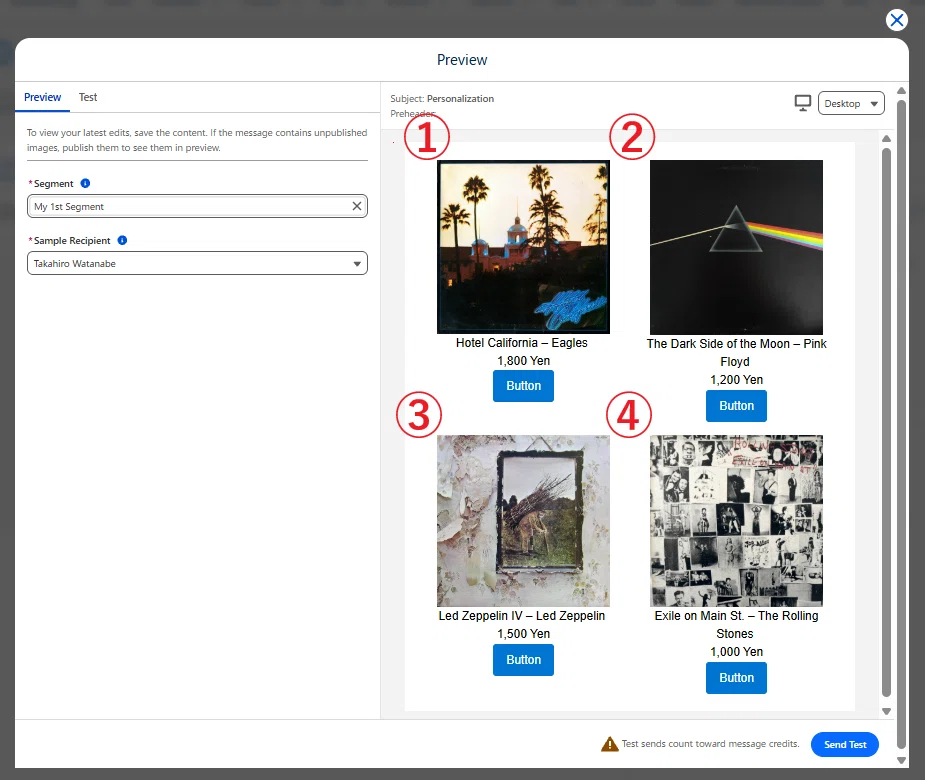This screenshot has height=780, width=925.
Task: Click outer dialog scrollbar up arrow
Action: click(x=901, y=91)
